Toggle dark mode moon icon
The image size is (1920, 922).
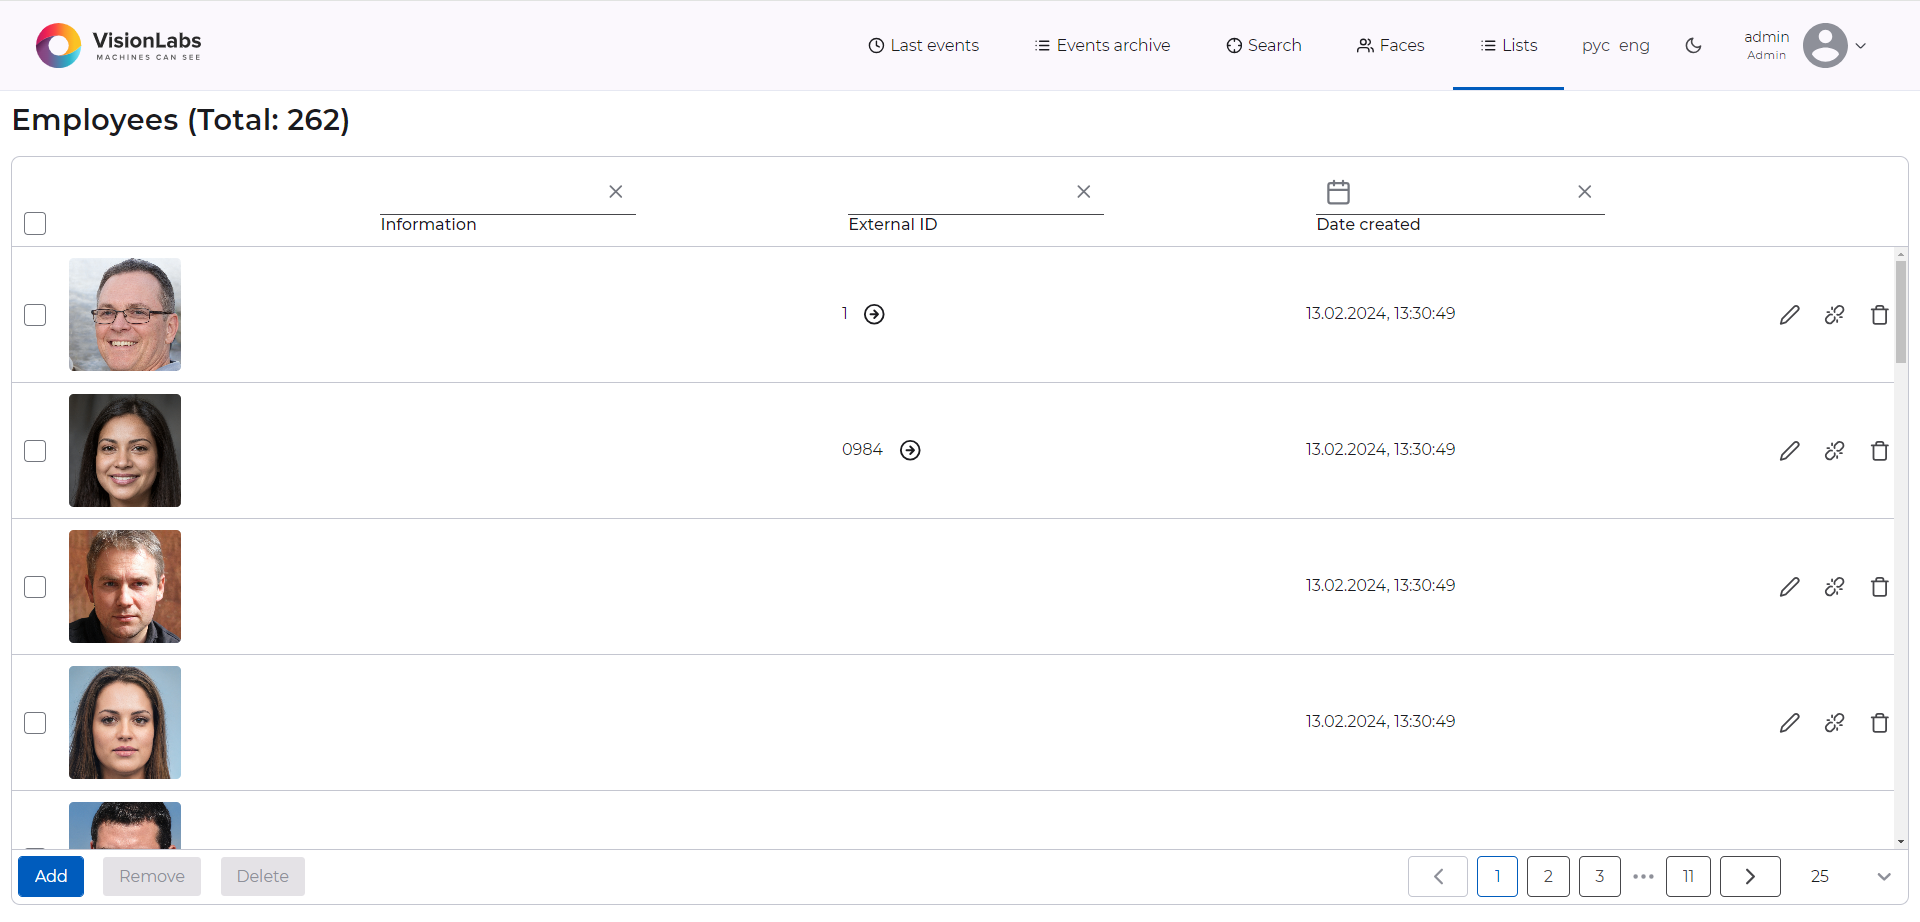click(1693, 45)
